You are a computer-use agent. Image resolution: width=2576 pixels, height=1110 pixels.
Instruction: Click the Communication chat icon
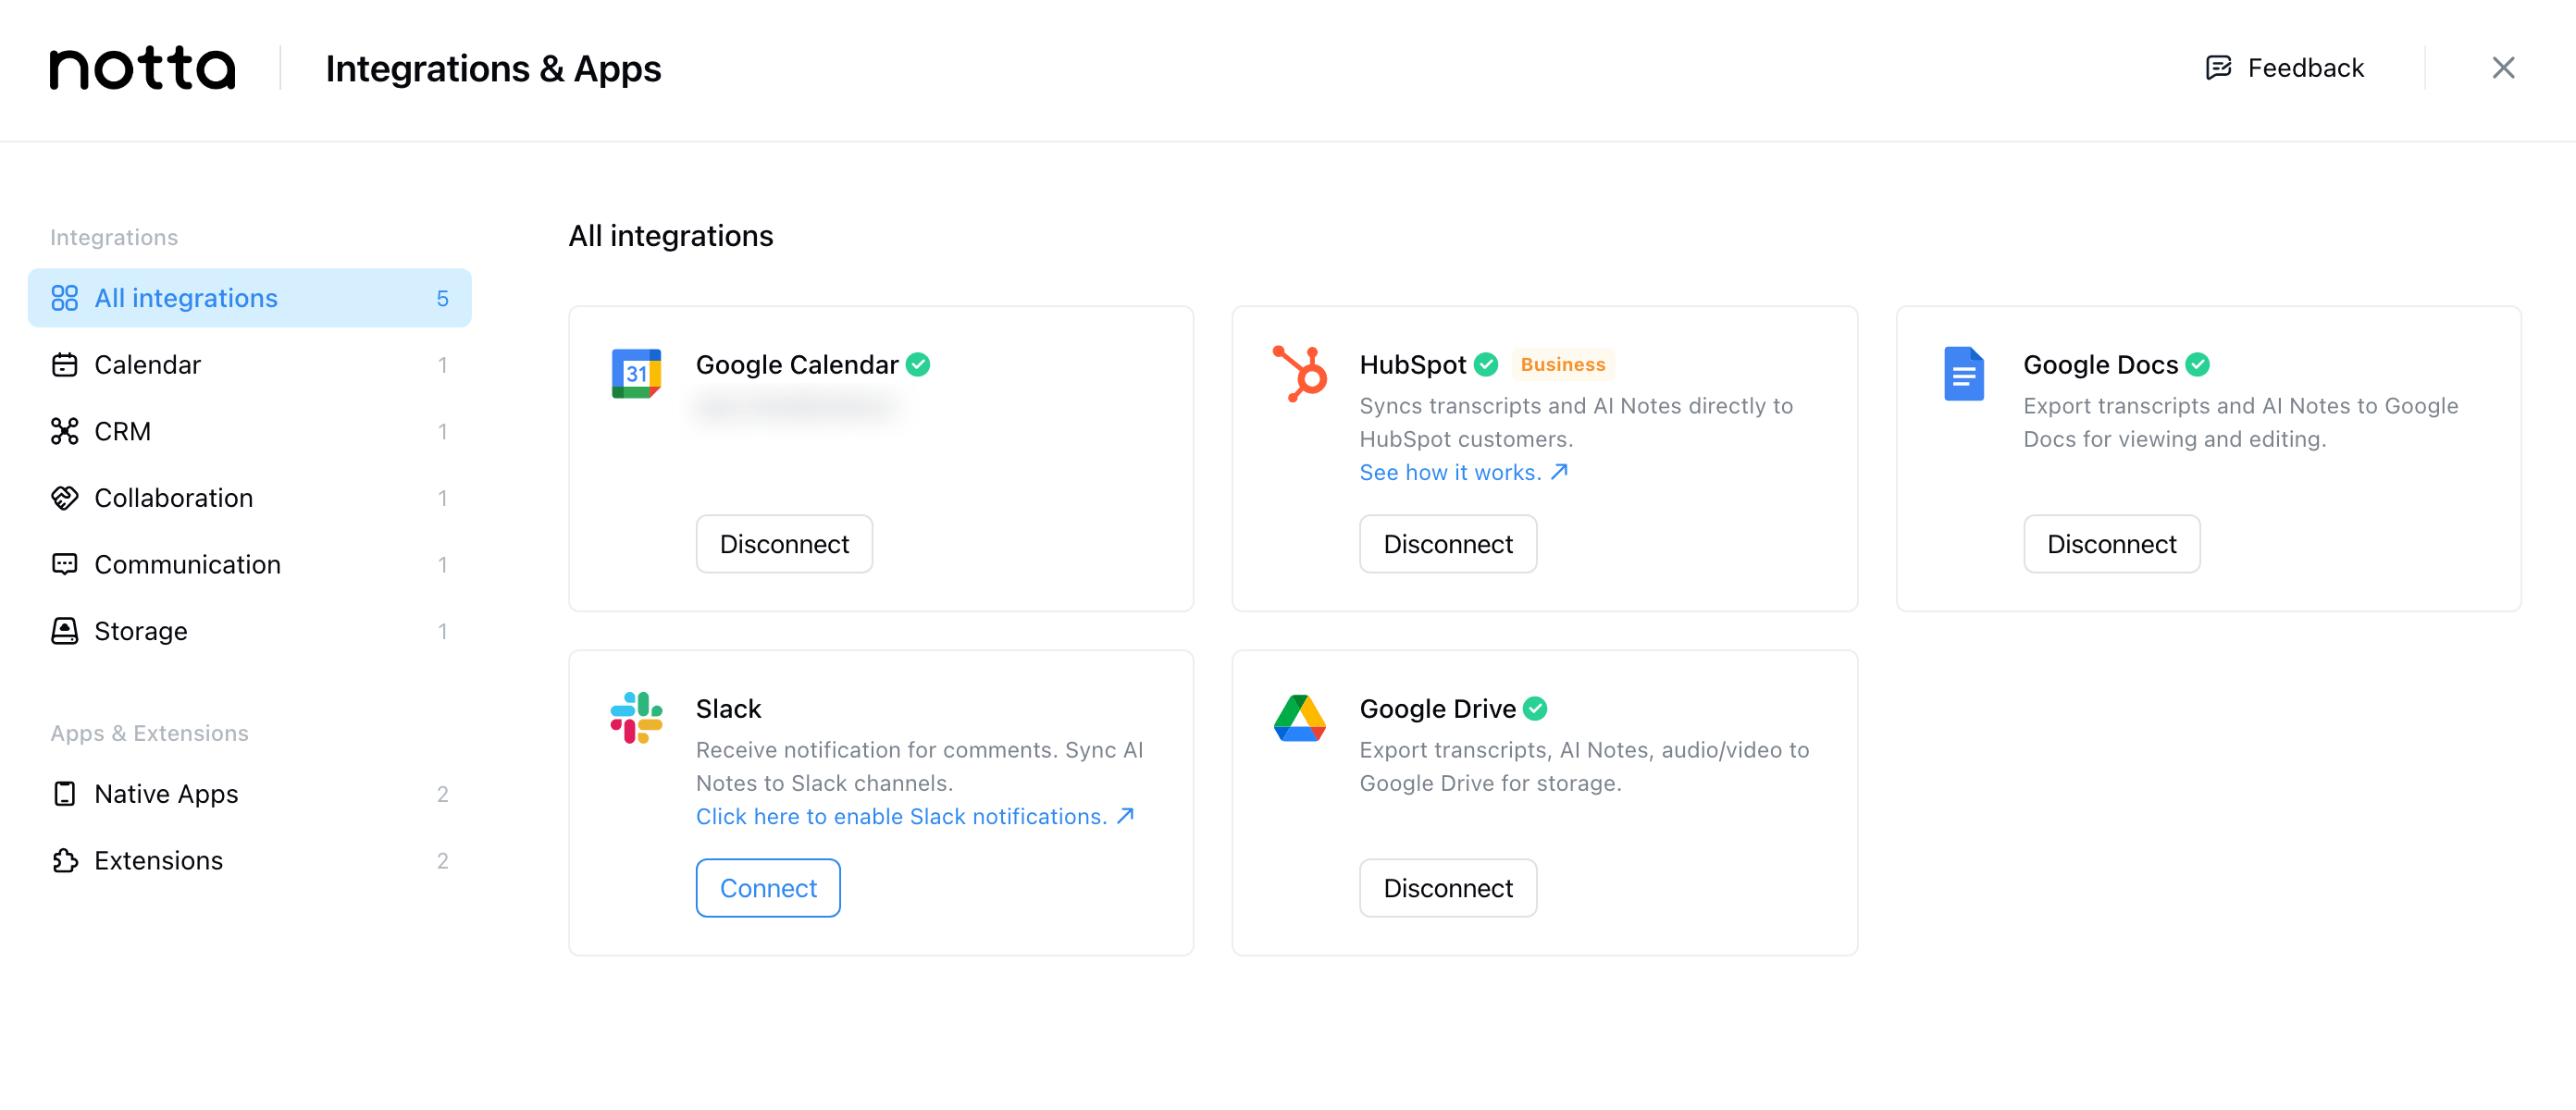pyautogui.click(x=64, y=564)
